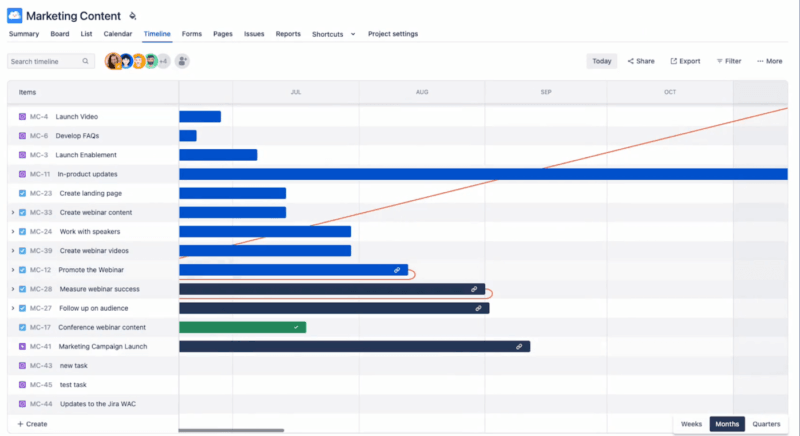Click the epic icon for MC-11 In-product updates

pyautogui.click(x=22, y=174)
